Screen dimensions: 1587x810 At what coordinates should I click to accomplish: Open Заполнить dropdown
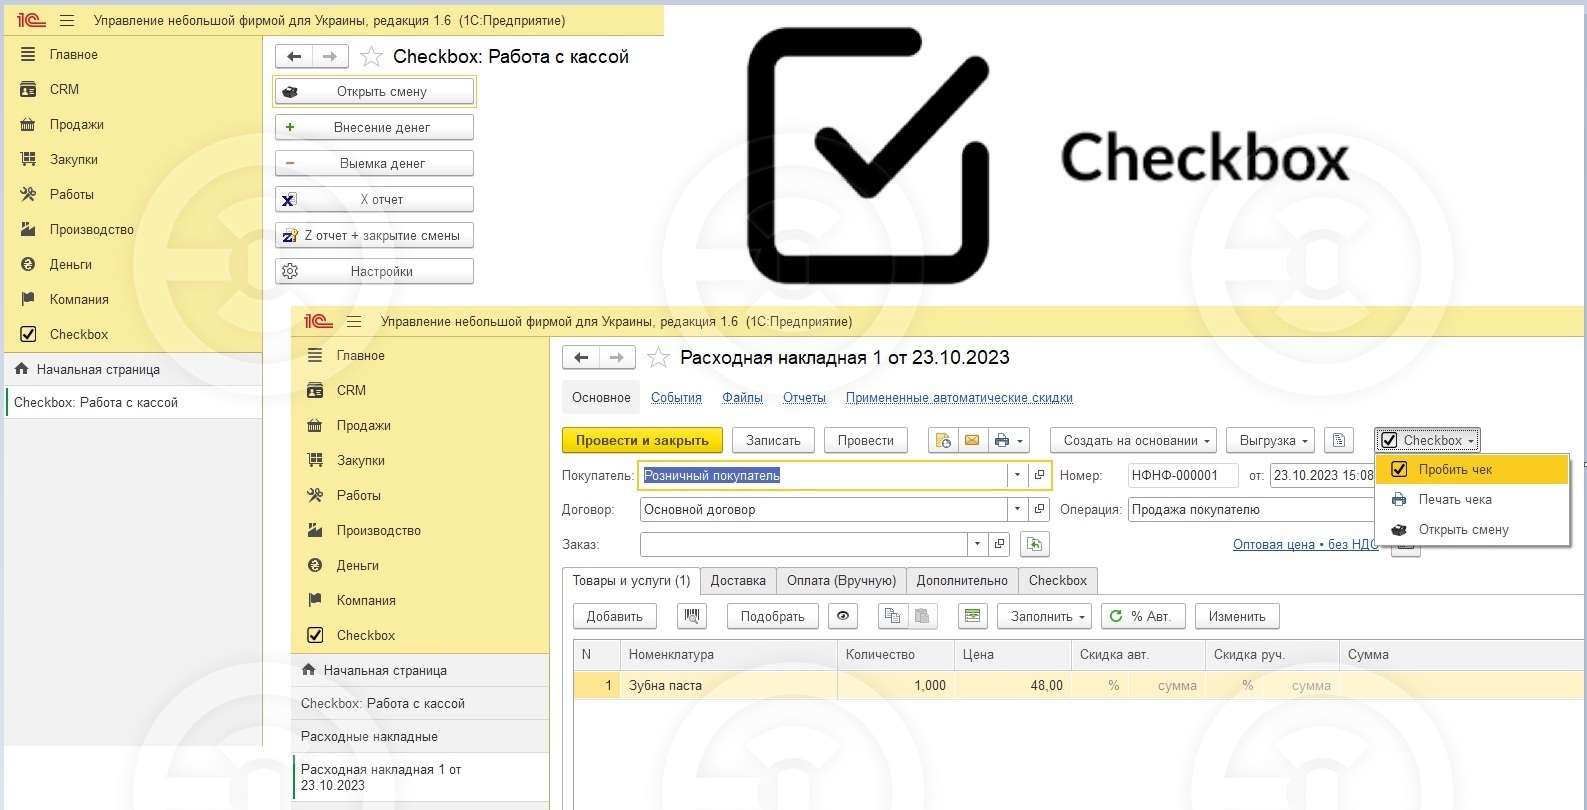pos(1044,616)
